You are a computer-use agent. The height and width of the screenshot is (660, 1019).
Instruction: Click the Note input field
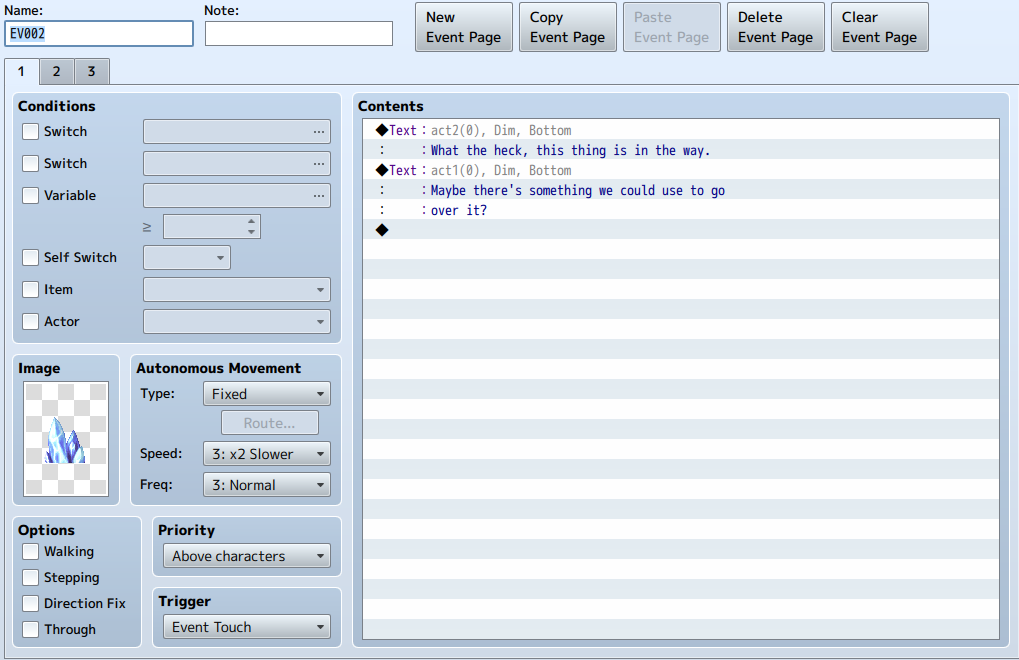coord(299,34)
